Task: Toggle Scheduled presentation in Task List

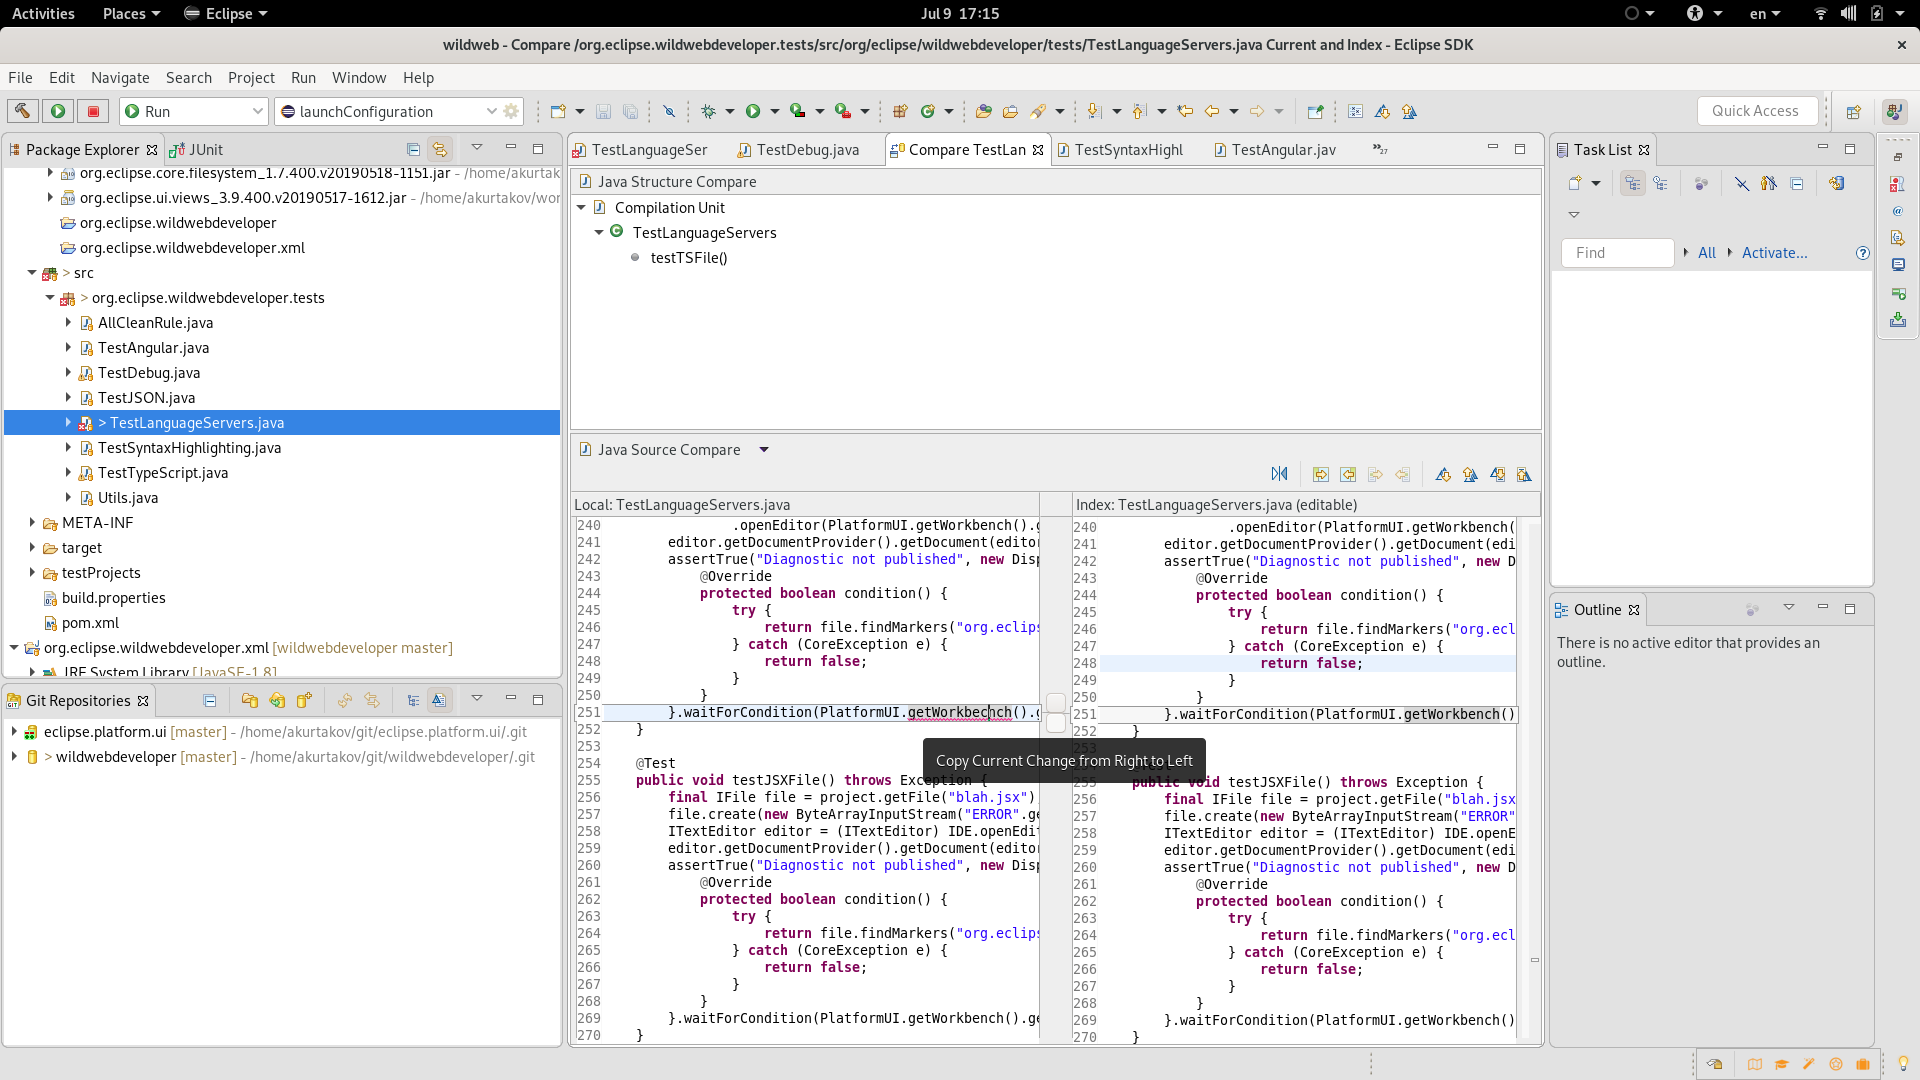Action: point(1660,183)
